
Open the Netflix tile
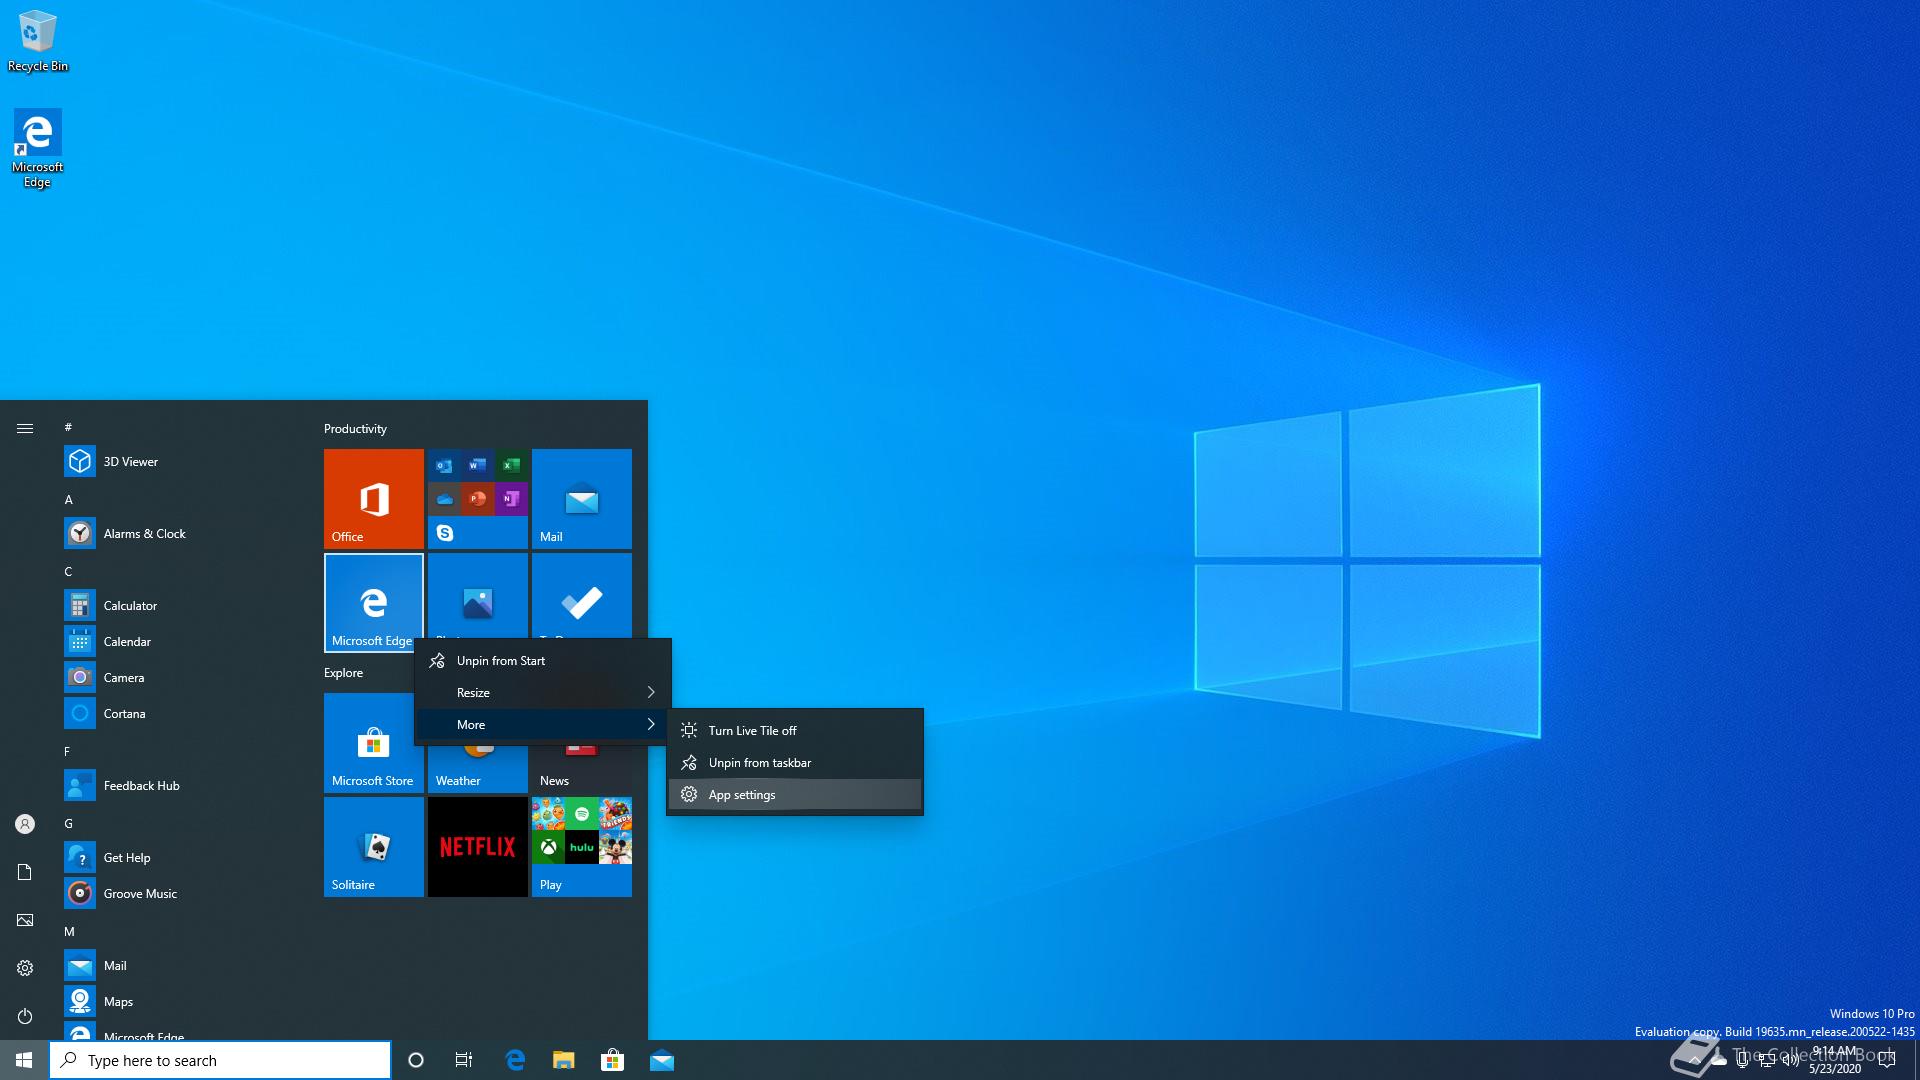477,846
